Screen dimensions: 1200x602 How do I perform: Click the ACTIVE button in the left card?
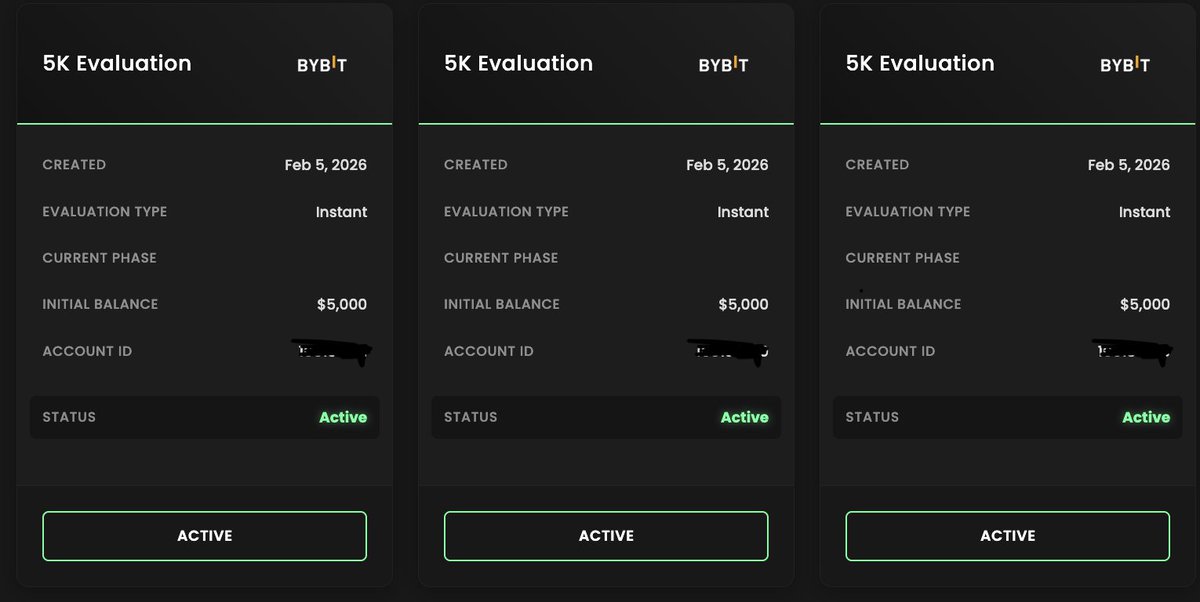204,536
